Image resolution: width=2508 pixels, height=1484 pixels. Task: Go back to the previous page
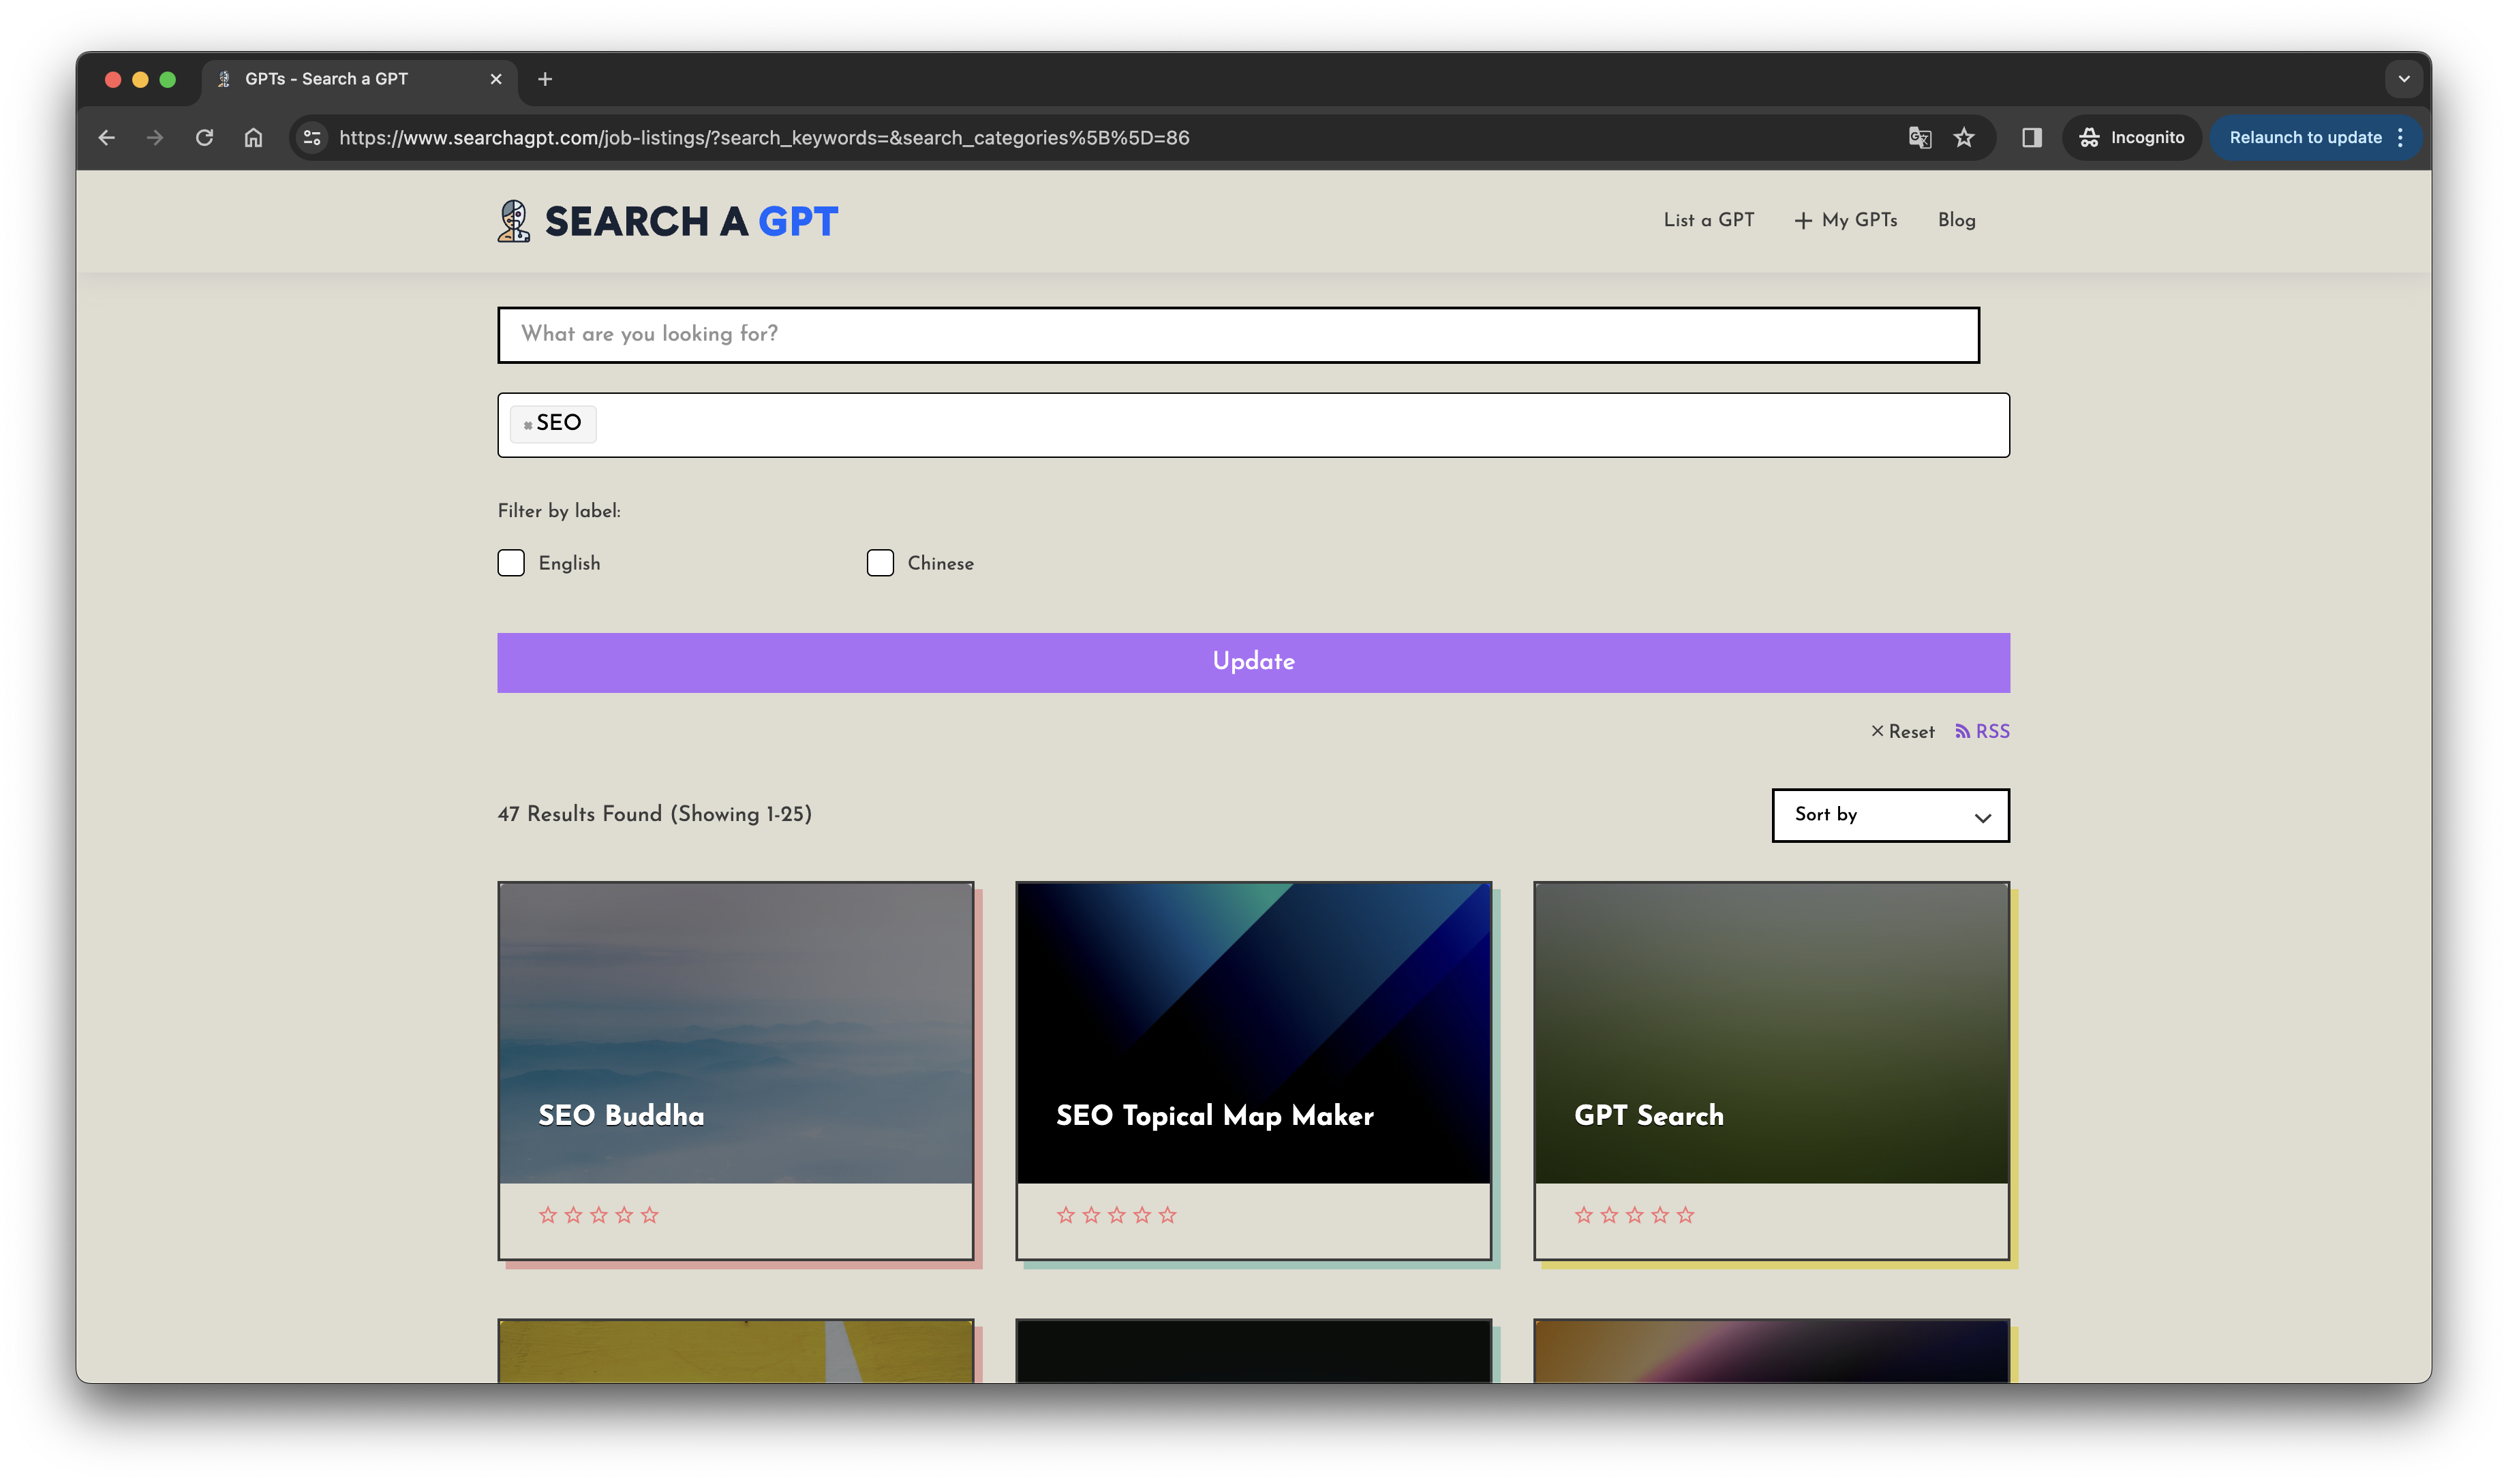(x=107, y=138)
